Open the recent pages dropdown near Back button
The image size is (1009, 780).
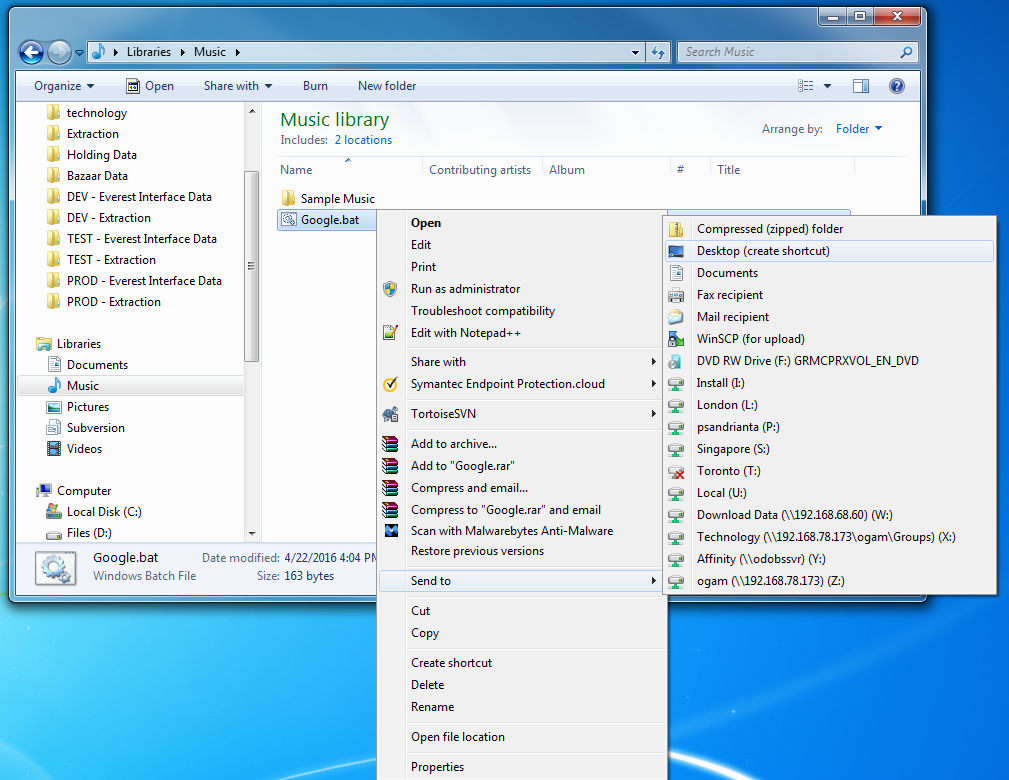(79, 53)
